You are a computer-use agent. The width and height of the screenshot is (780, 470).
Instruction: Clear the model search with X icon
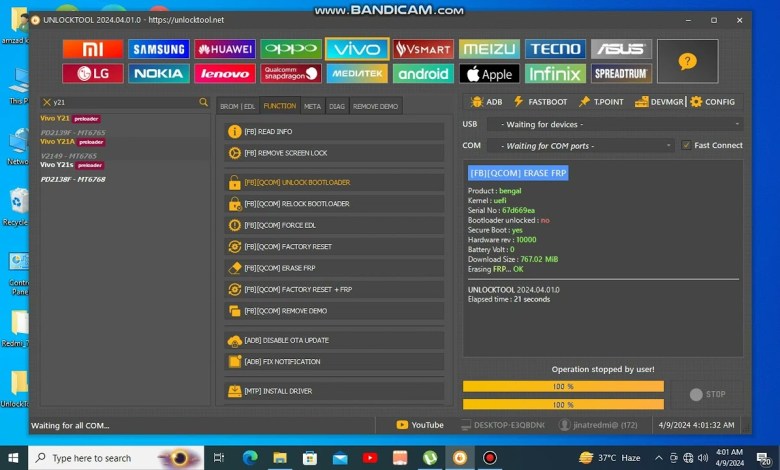(47, 102)
